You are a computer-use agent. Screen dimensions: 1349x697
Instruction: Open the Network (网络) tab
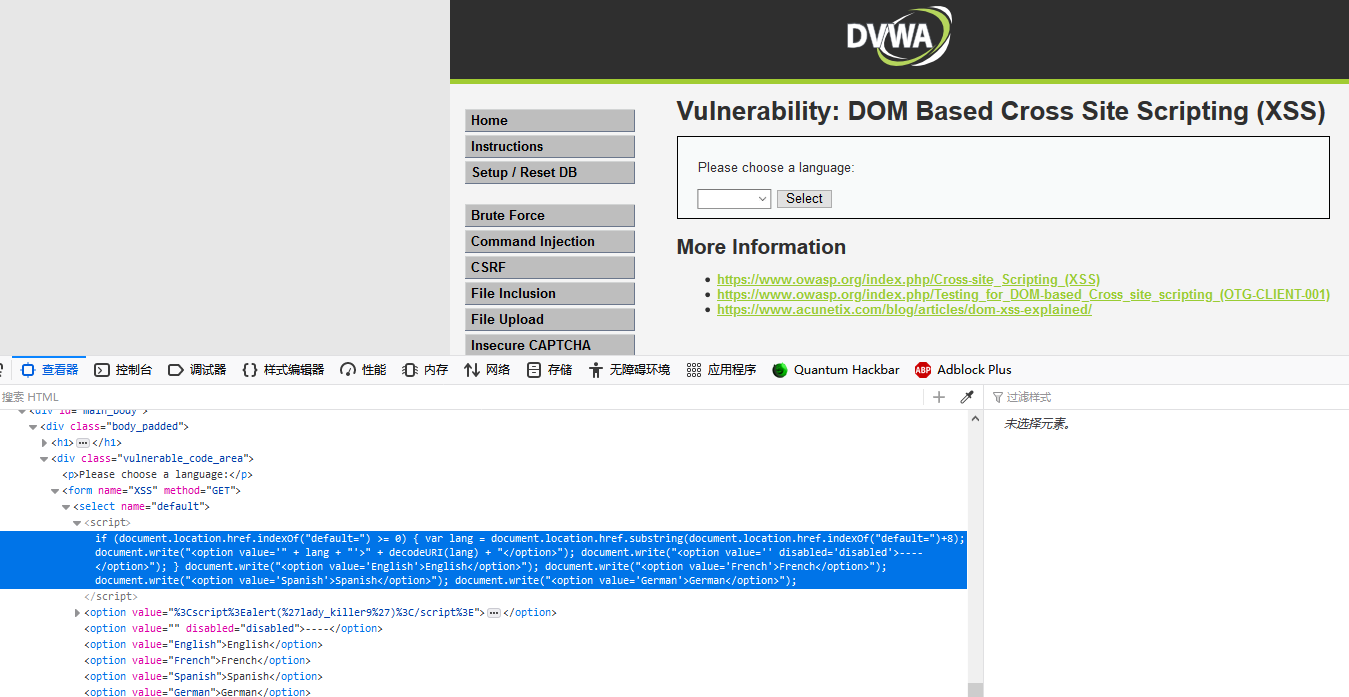487,370
